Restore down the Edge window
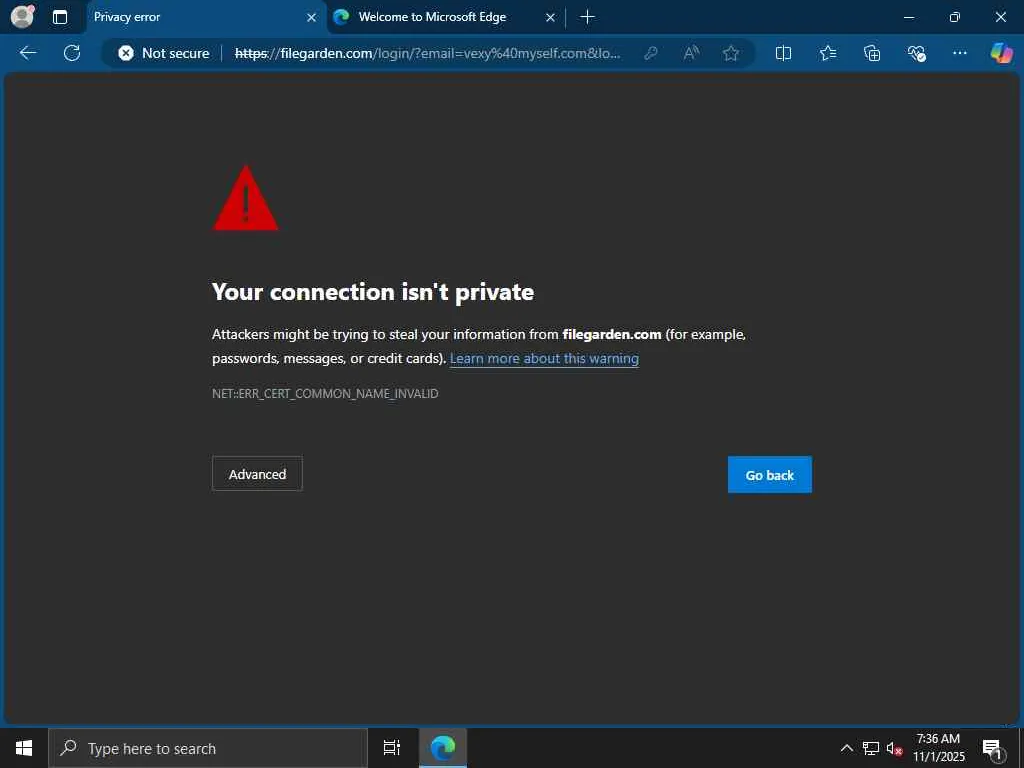The width and height of the screenshot is (1024, 768). pyautogui.click(x=955, y=17)
